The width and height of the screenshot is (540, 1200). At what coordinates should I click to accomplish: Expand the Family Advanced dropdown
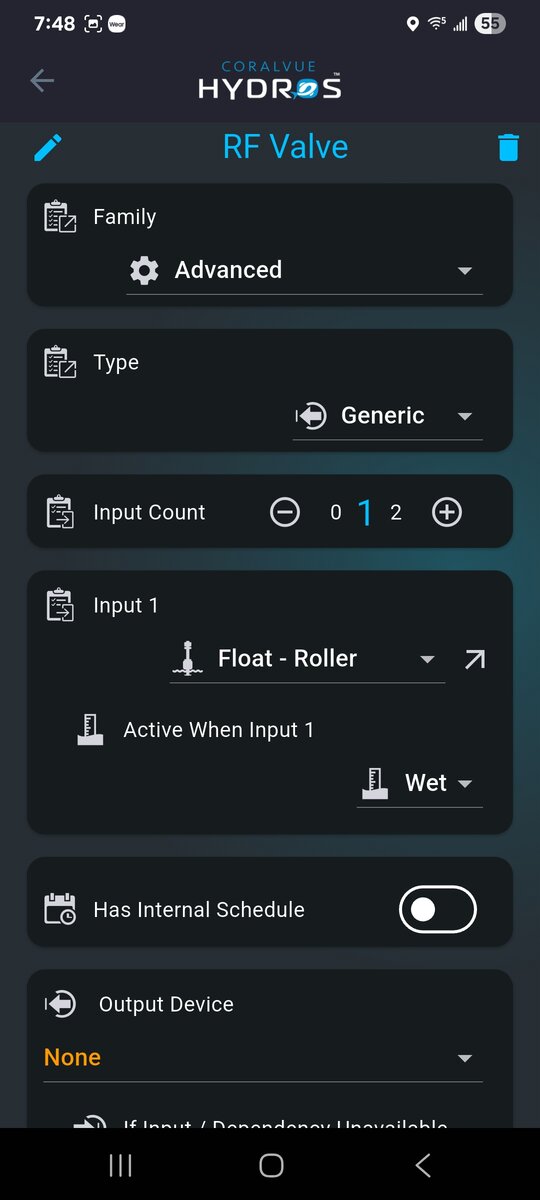point(304,270)
